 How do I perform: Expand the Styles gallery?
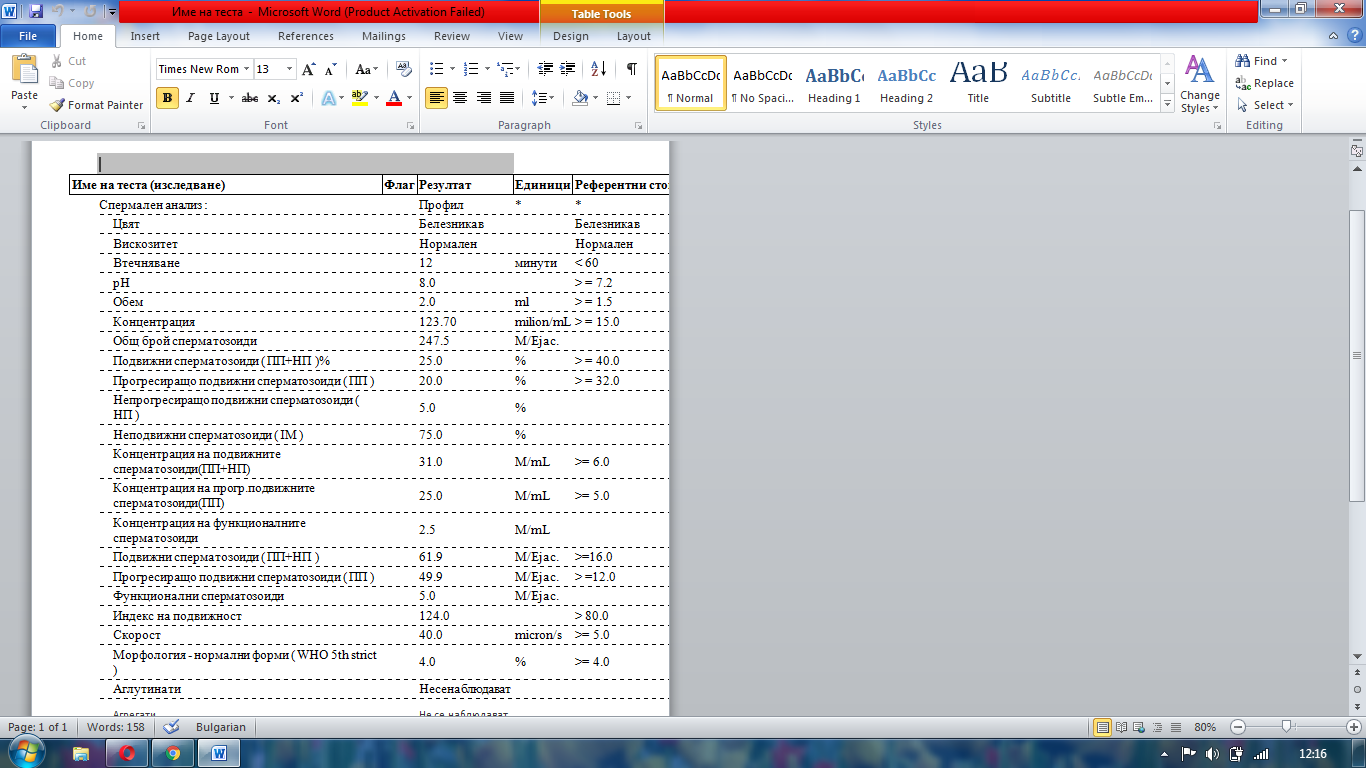[x=1167, y=103]
